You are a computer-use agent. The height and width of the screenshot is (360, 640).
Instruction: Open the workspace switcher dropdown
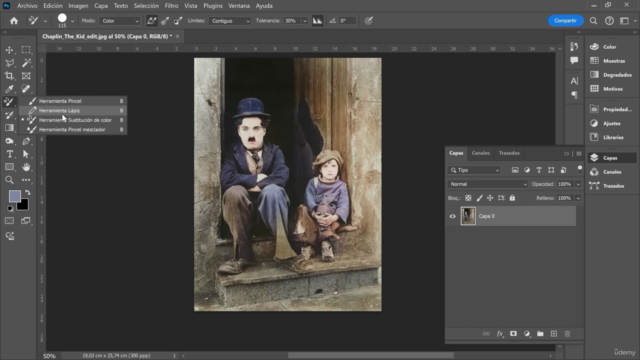[627, 21]
